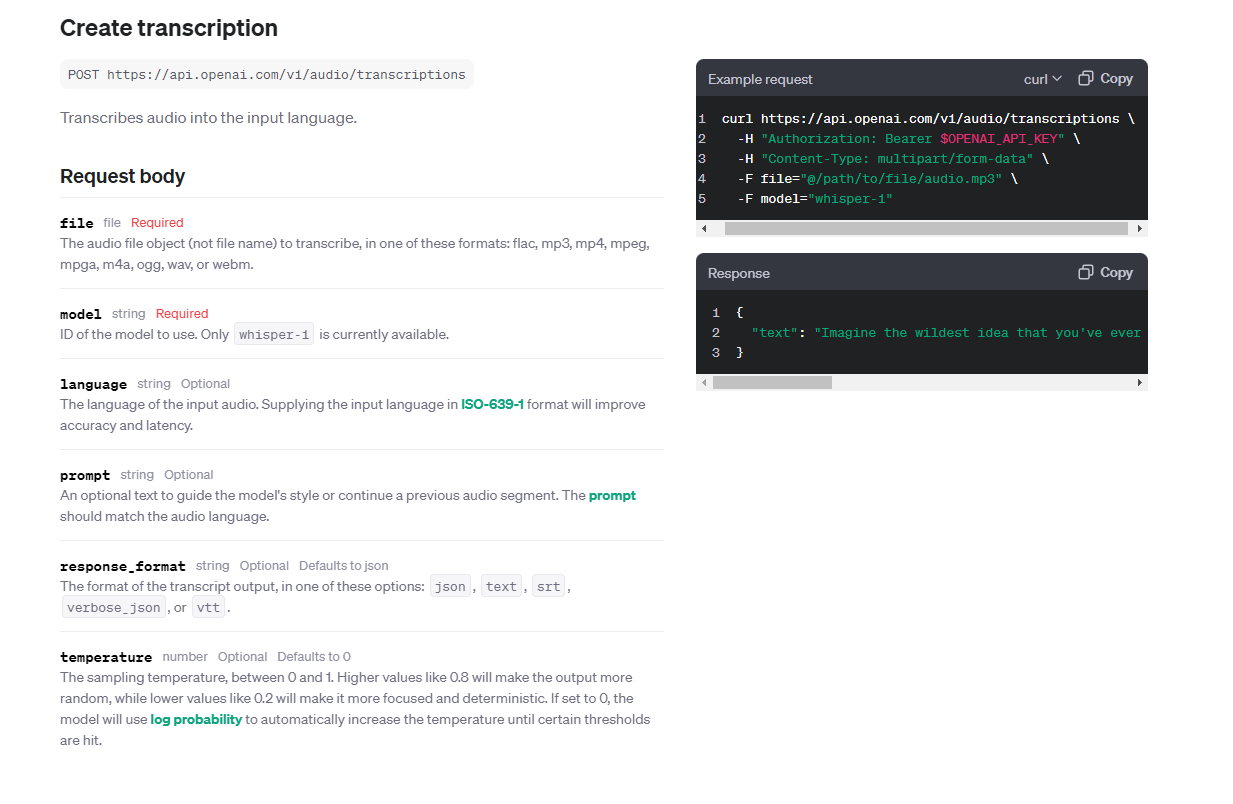Click the Optional label beside language
Image resolution: width=1233 pixels, height=804 pixels.
206,384
